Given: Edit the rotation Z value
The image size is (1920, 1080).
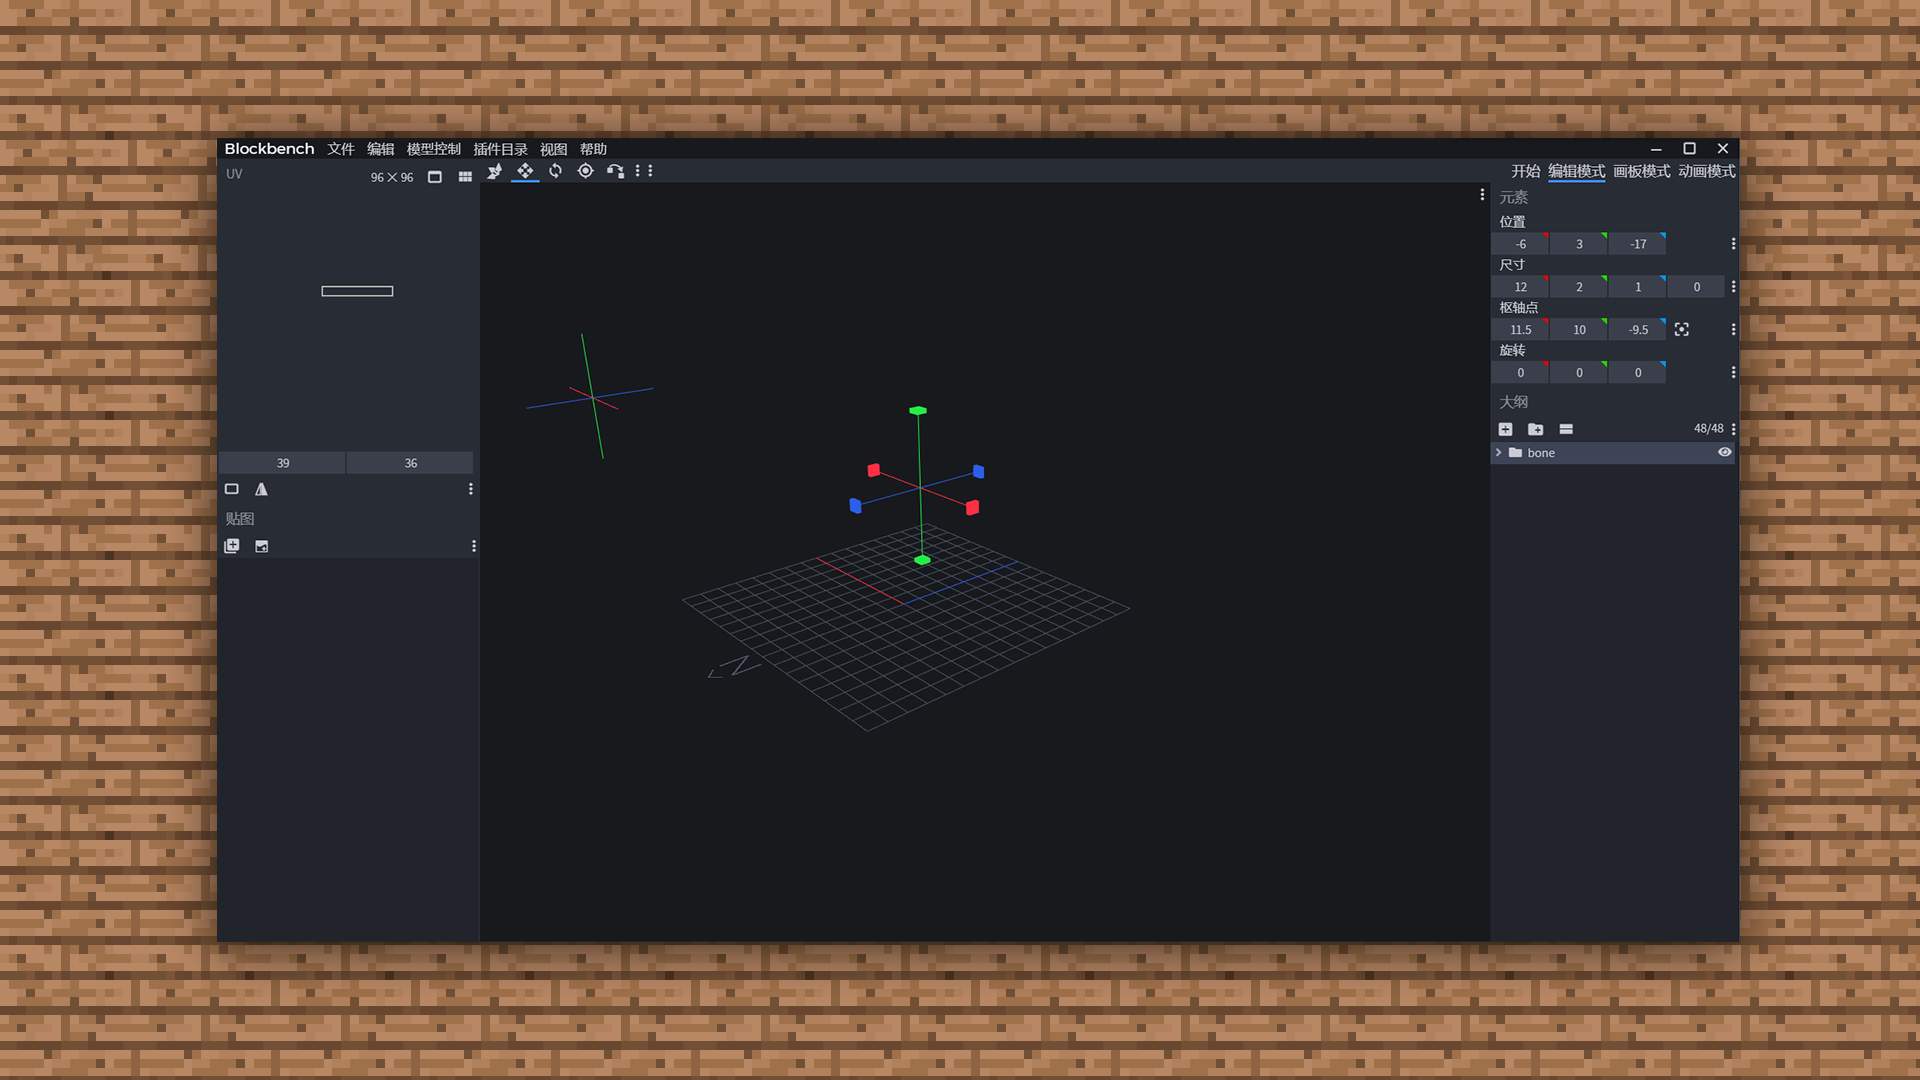Looking at the screenshot, I should (1638, 373).
